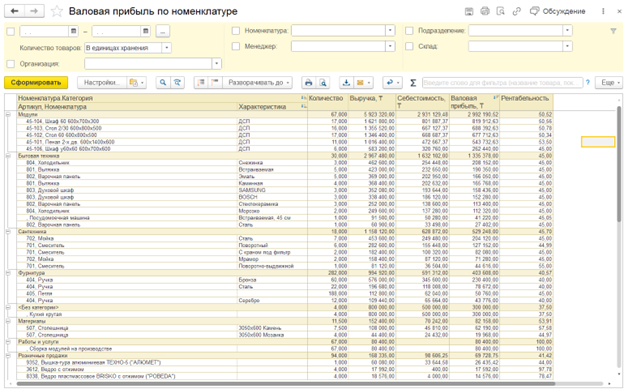The image size is (624, 389).
Task: Save the report with the diskette icon
Action: [469, 12]
